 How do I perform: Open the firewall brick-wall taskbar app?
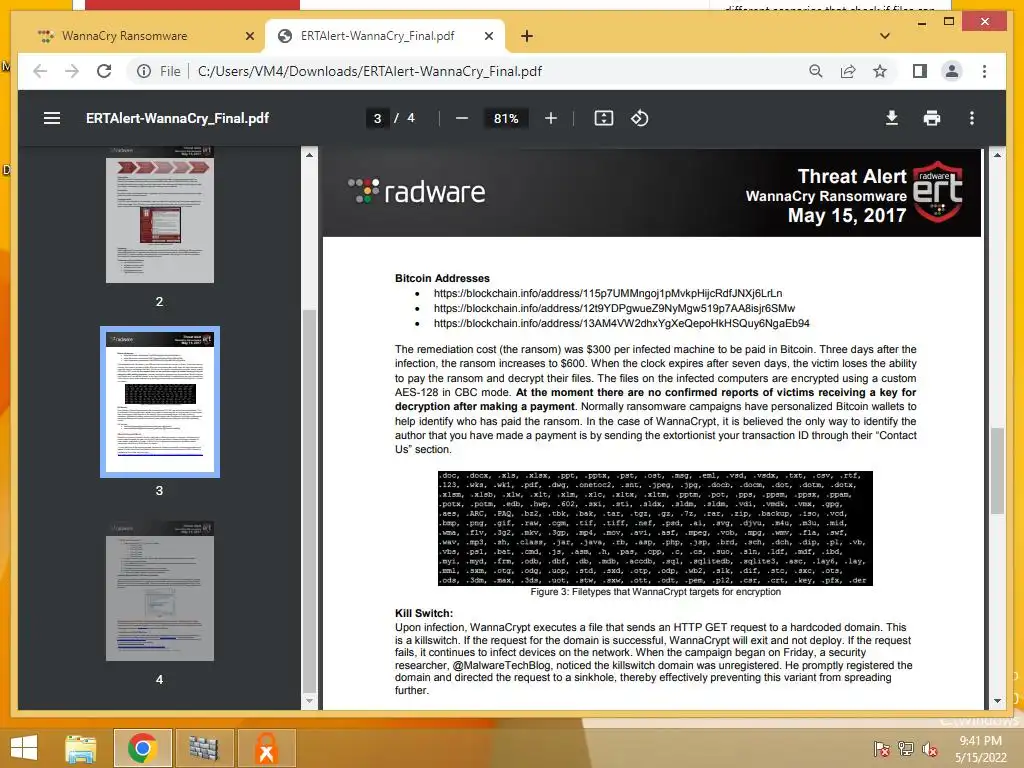coord(204,748)
